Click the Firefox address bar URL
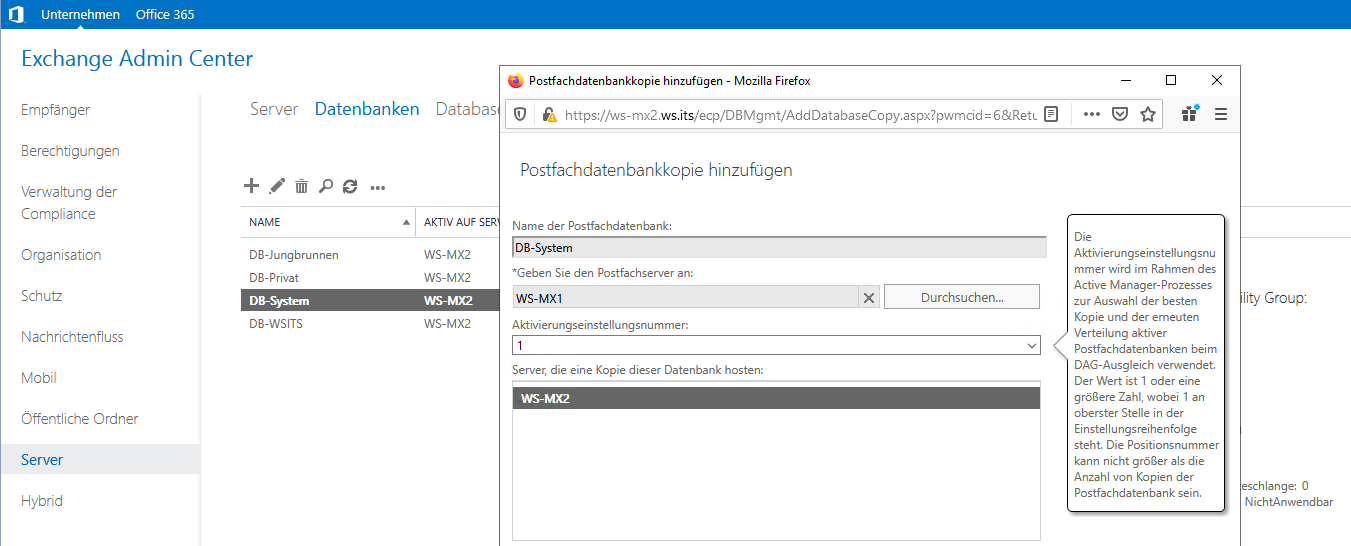Image resolution: width=1351 pixels, height=546 pixels. tap(800, 115)
